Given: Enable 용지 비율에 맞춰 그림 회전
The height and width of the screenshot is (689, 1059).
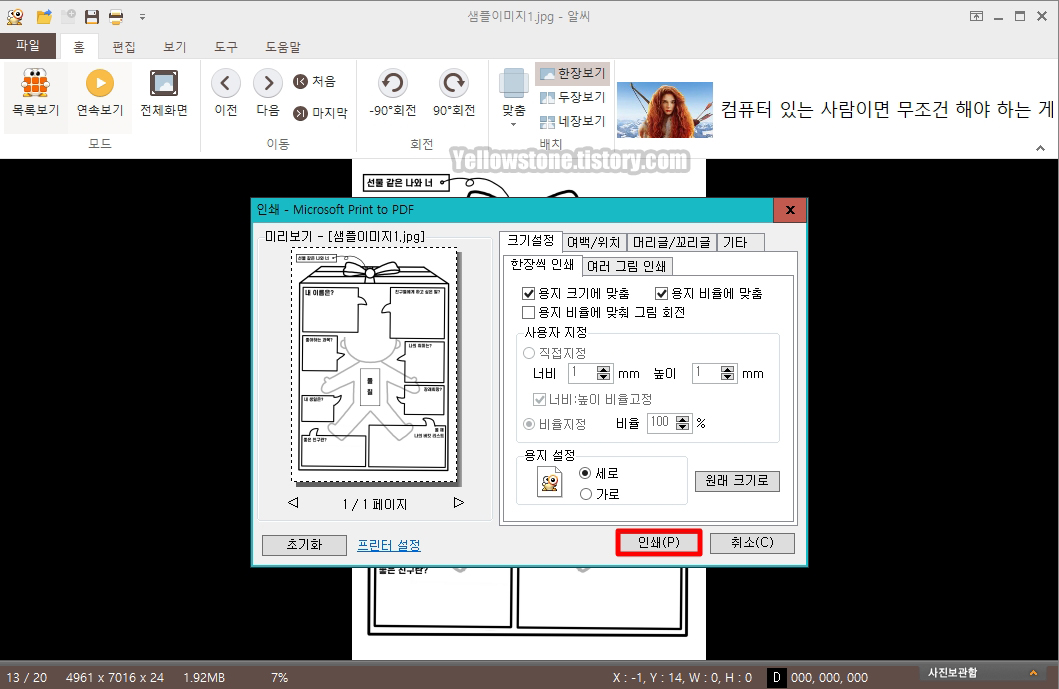Looking at the screenshot, I should (530, 312).
